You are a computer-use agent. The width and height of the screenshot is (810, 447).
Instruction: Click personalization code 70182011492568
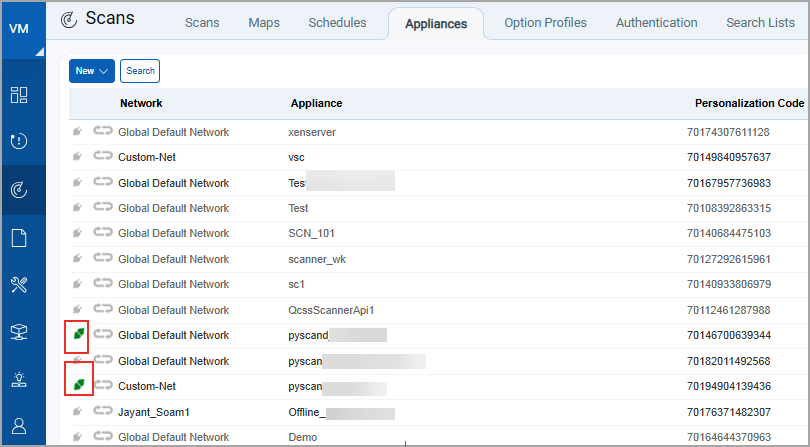728,361
